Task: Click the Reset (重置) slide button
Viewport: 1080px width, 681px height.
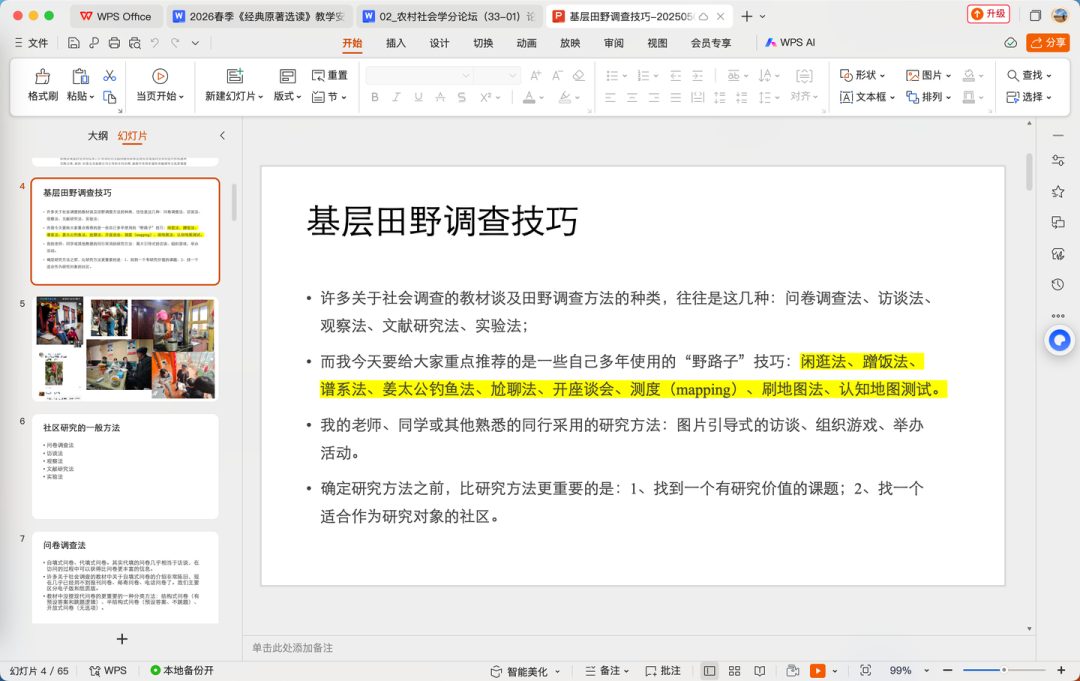Action: tap(330, 75)
